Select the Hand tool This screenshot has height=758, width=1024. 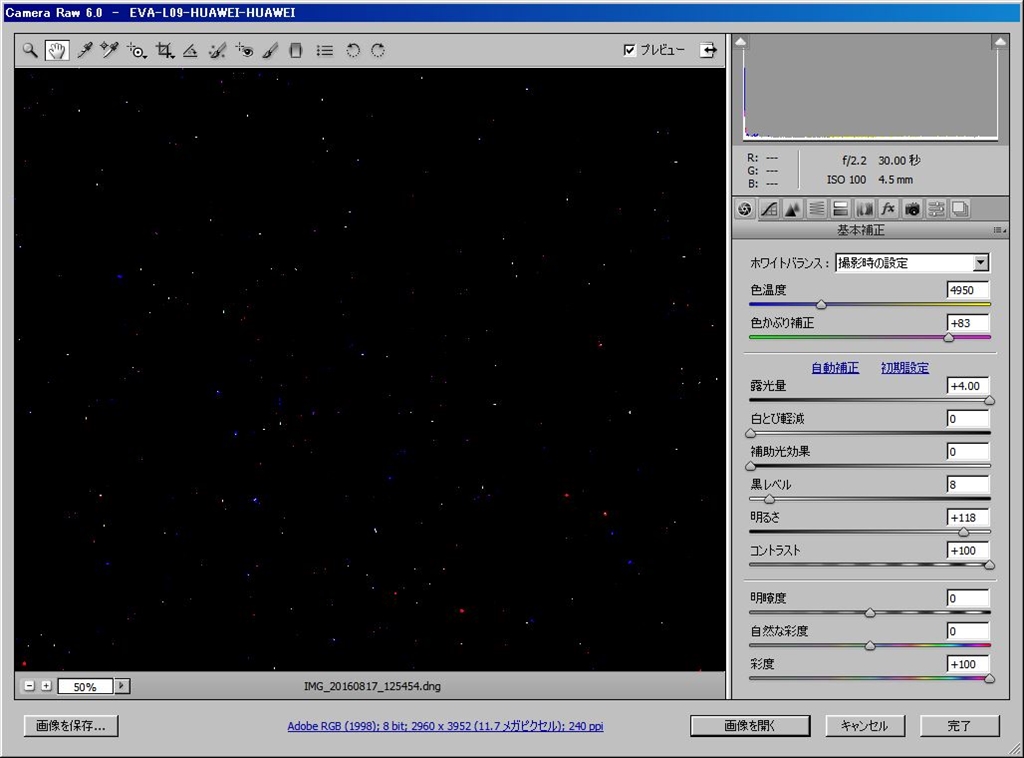coord(57,50)
